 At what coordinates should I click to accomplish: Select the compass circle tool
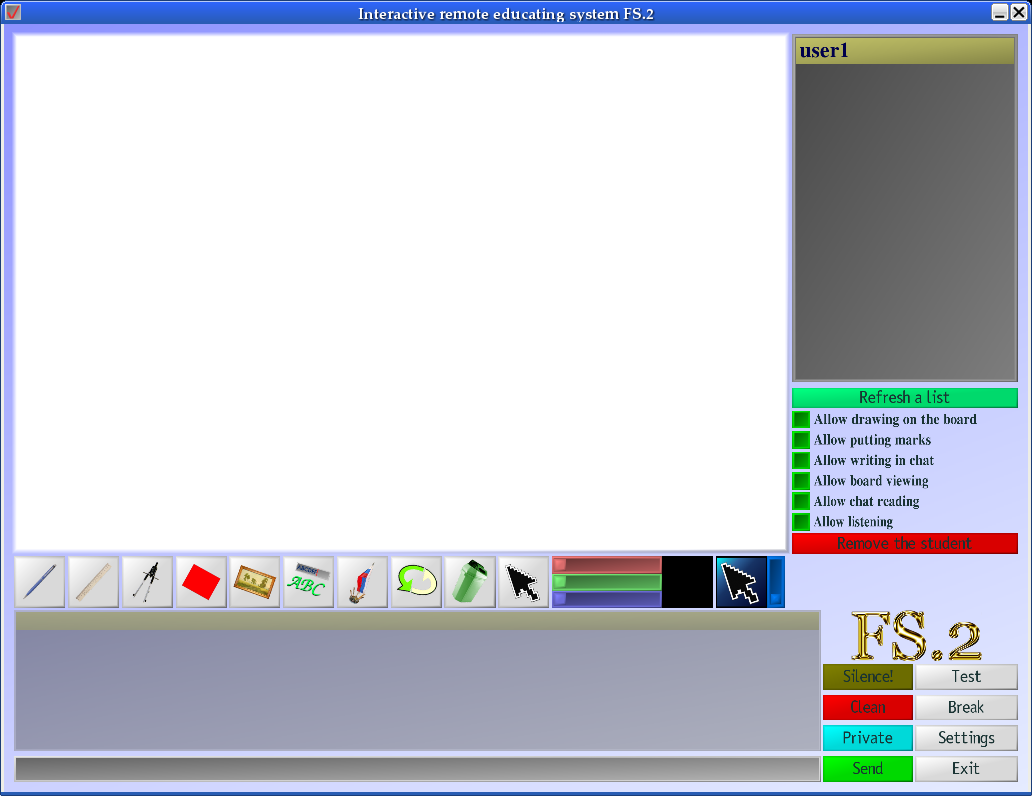(x=147, y=582)
